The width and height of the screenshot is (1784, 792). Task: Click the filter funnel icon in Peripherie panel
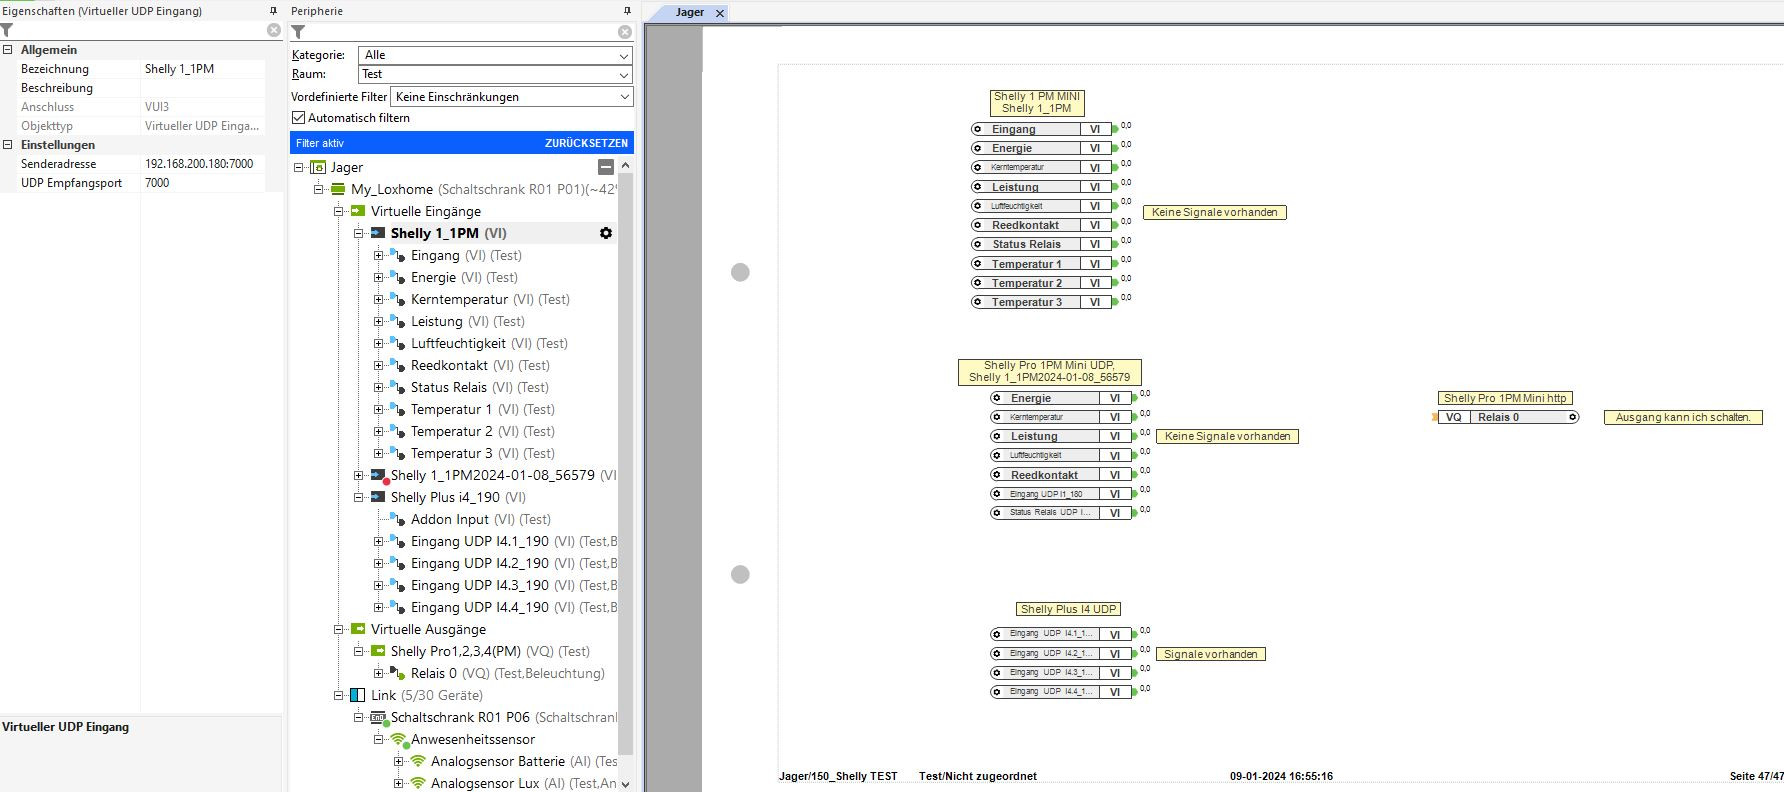298,31
